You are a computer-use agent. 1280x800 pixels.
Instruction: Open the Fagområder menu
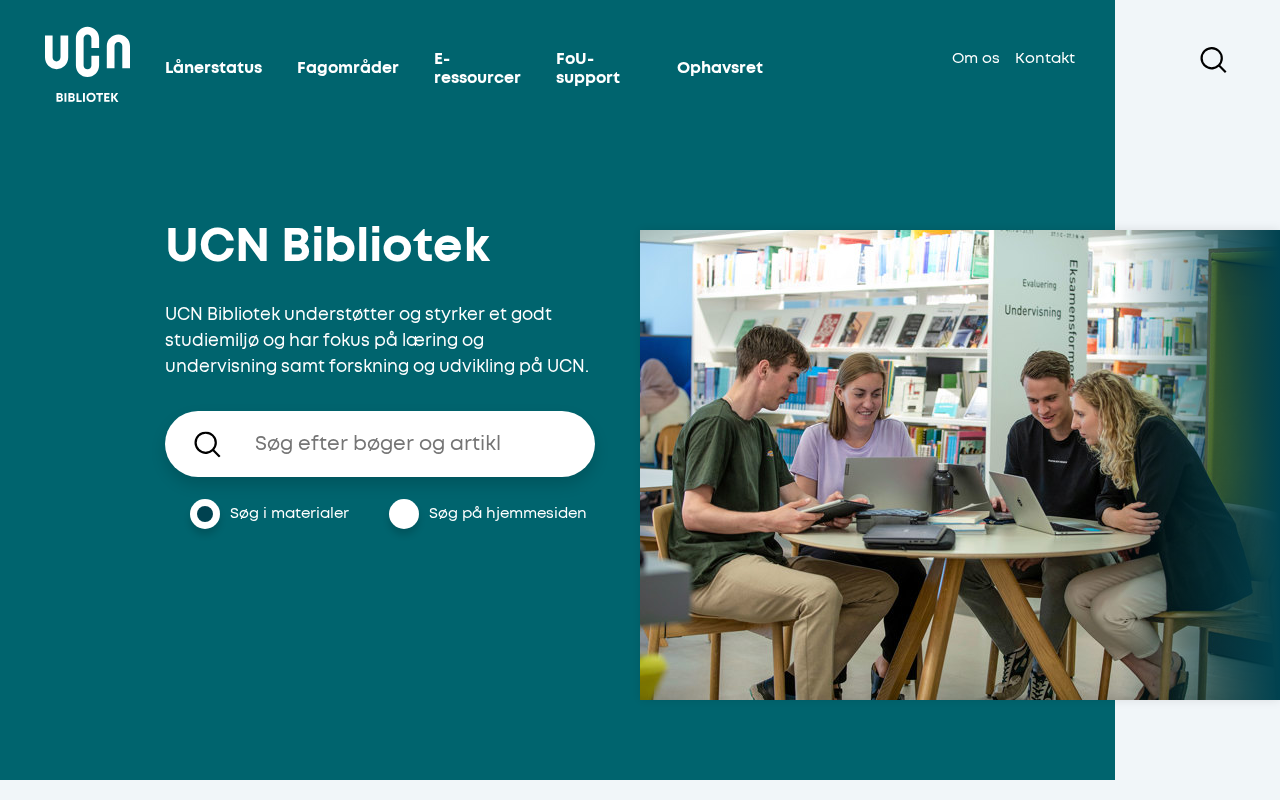click(348, 68)
